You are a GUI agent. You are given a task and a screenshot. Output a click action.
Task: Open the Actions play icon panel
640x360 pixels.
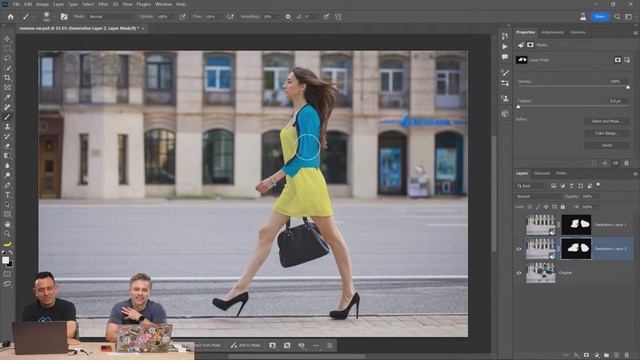point(505,47)
